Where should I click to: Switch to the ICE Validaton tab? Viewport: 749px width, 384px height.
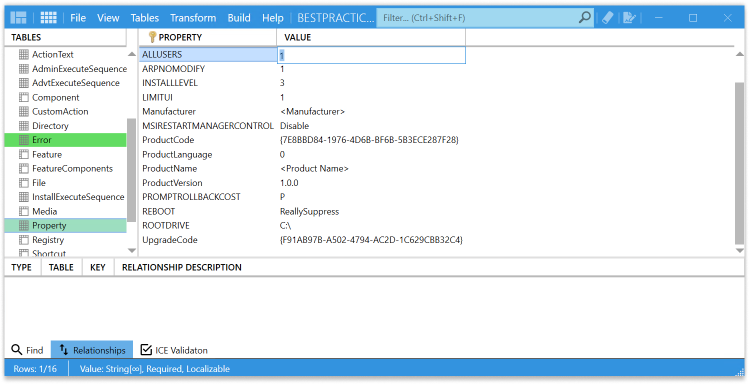(174, 350)
